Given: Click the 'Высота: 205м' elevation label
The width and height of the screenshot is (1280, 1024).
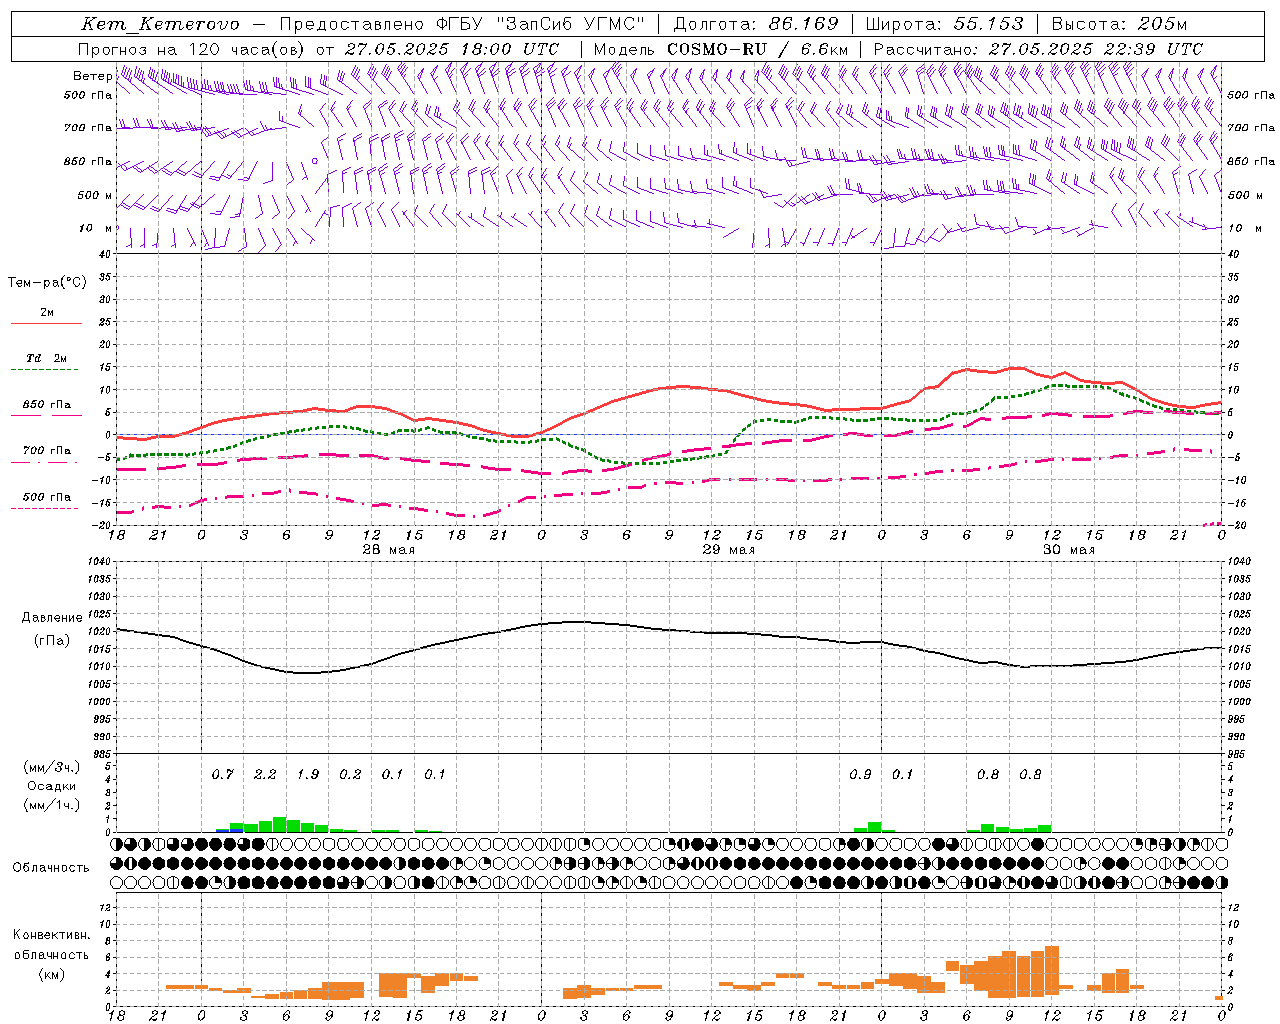Looking at the screenshot, I should point(1119,24).
